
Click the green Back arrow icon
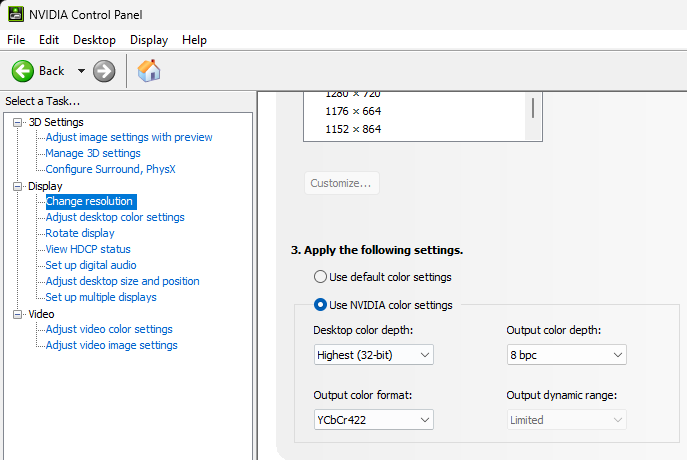pyautogui.click(x=22, y=71)
